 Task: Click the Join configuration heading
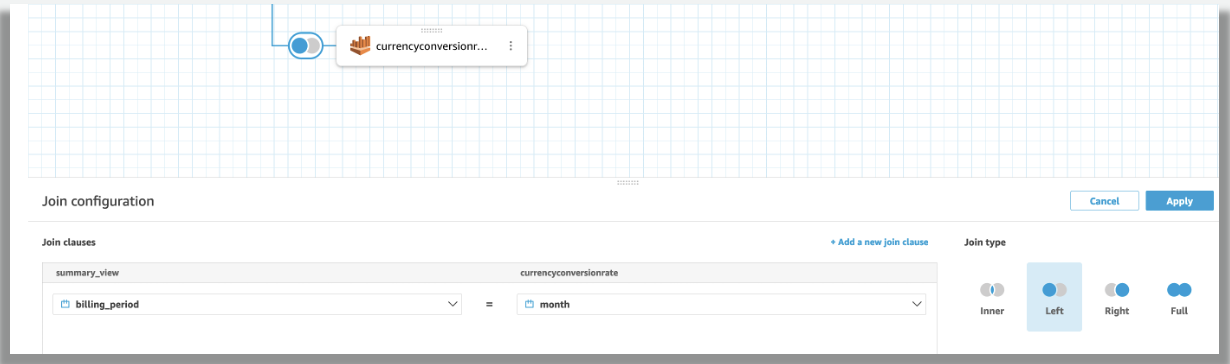tap(98, 201)
